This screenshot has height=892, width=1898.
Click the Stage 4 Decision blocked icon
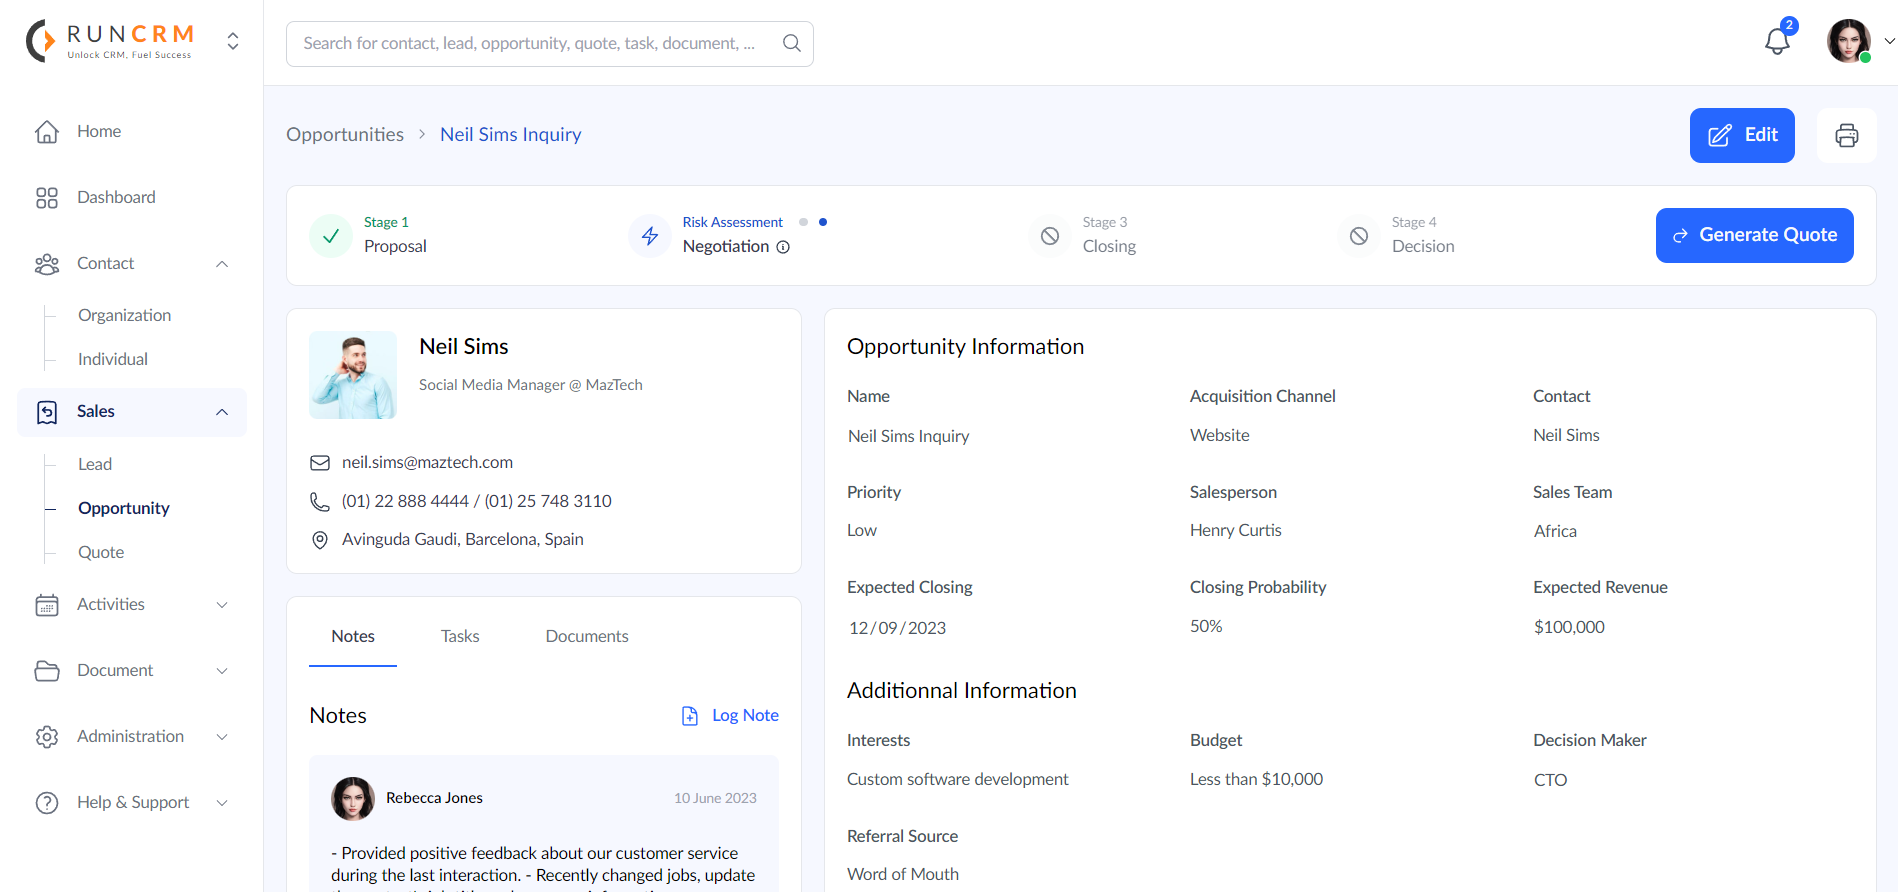click(x=1359, y=236)
